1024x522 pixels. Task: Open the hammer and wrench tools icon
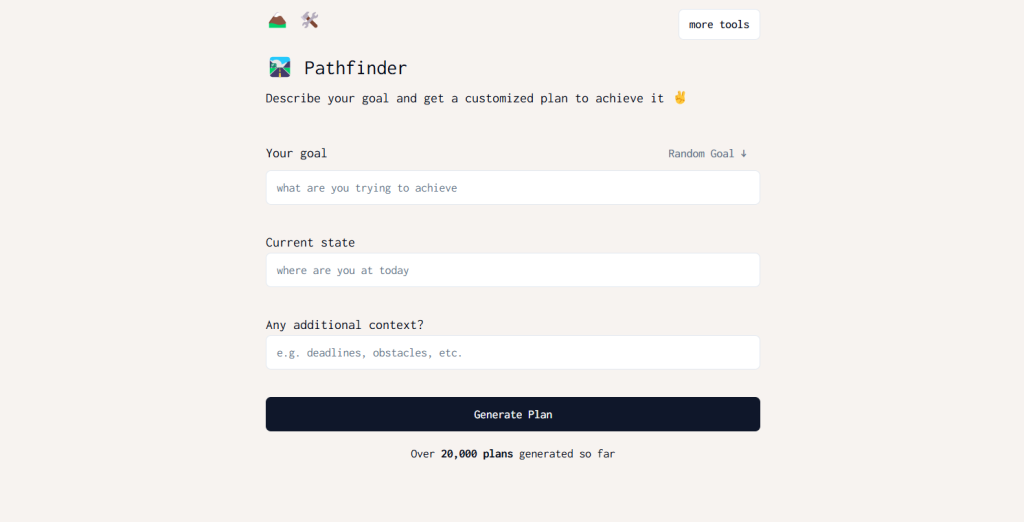[310, 20]
